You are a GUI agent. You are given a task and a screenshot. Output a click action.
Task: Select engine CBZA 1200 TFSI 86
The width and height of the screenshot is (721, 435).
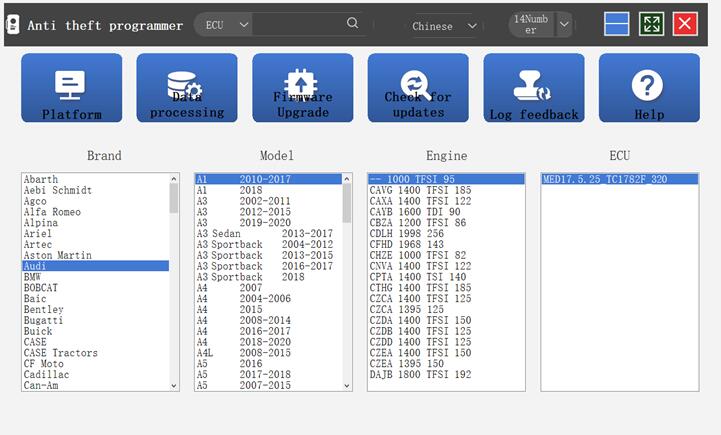[446, 223]
